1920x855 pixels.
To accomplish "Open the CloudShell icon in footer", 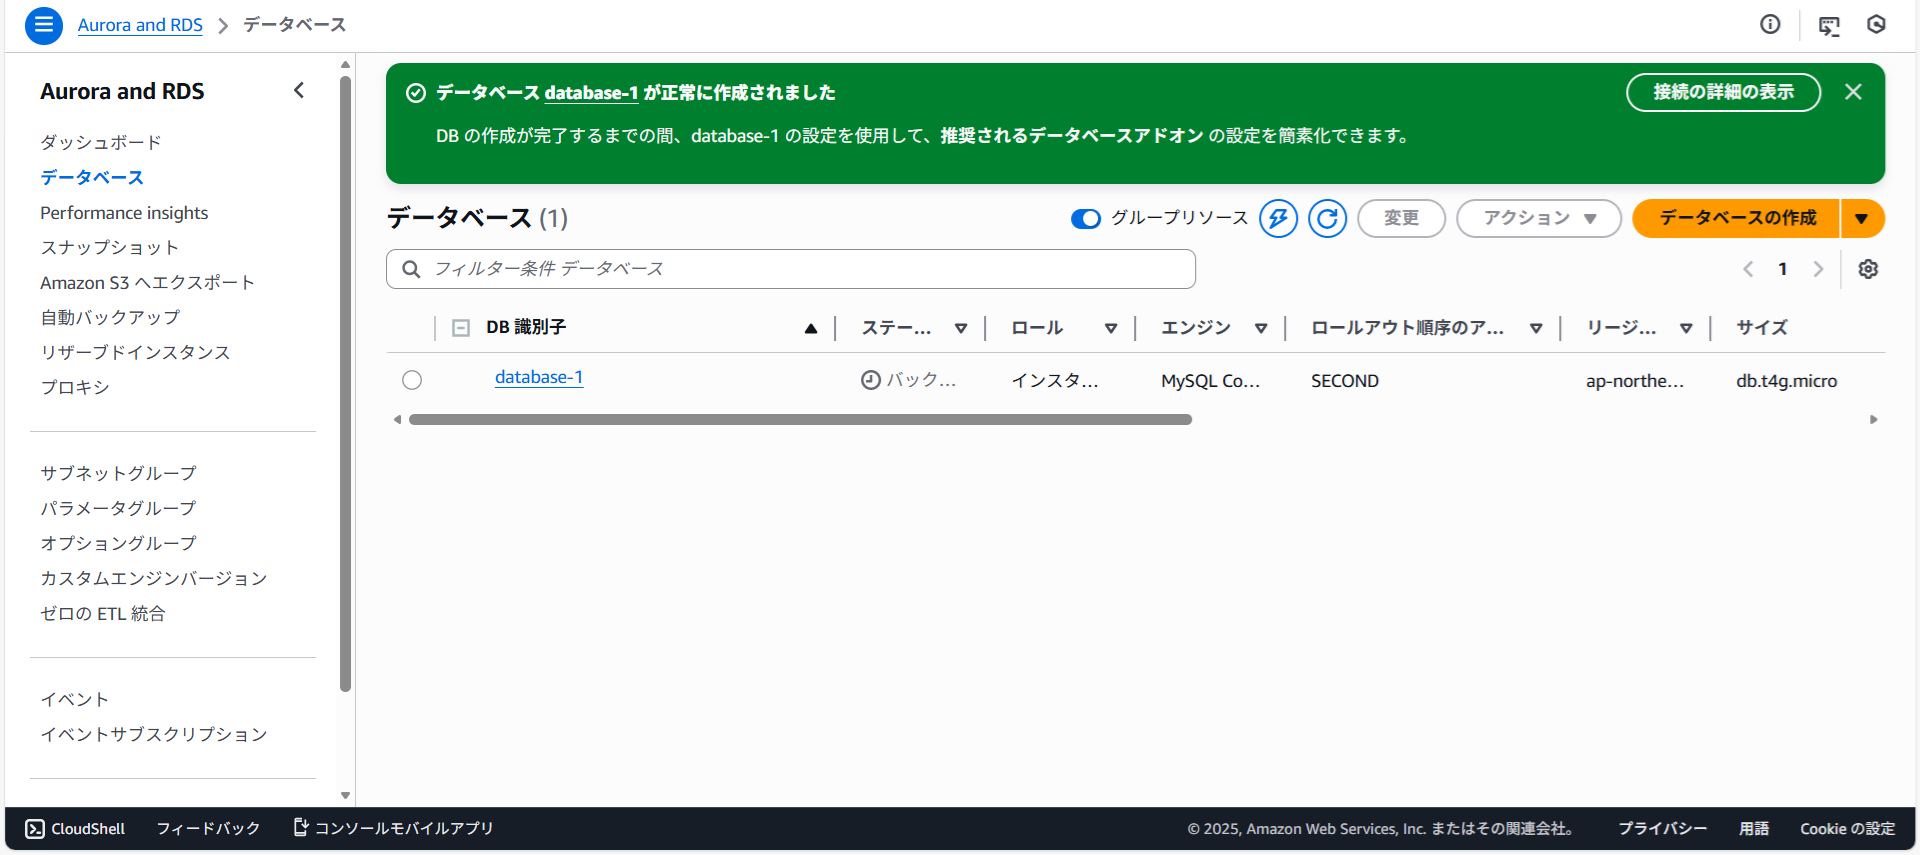I will [x=35, y=828].
